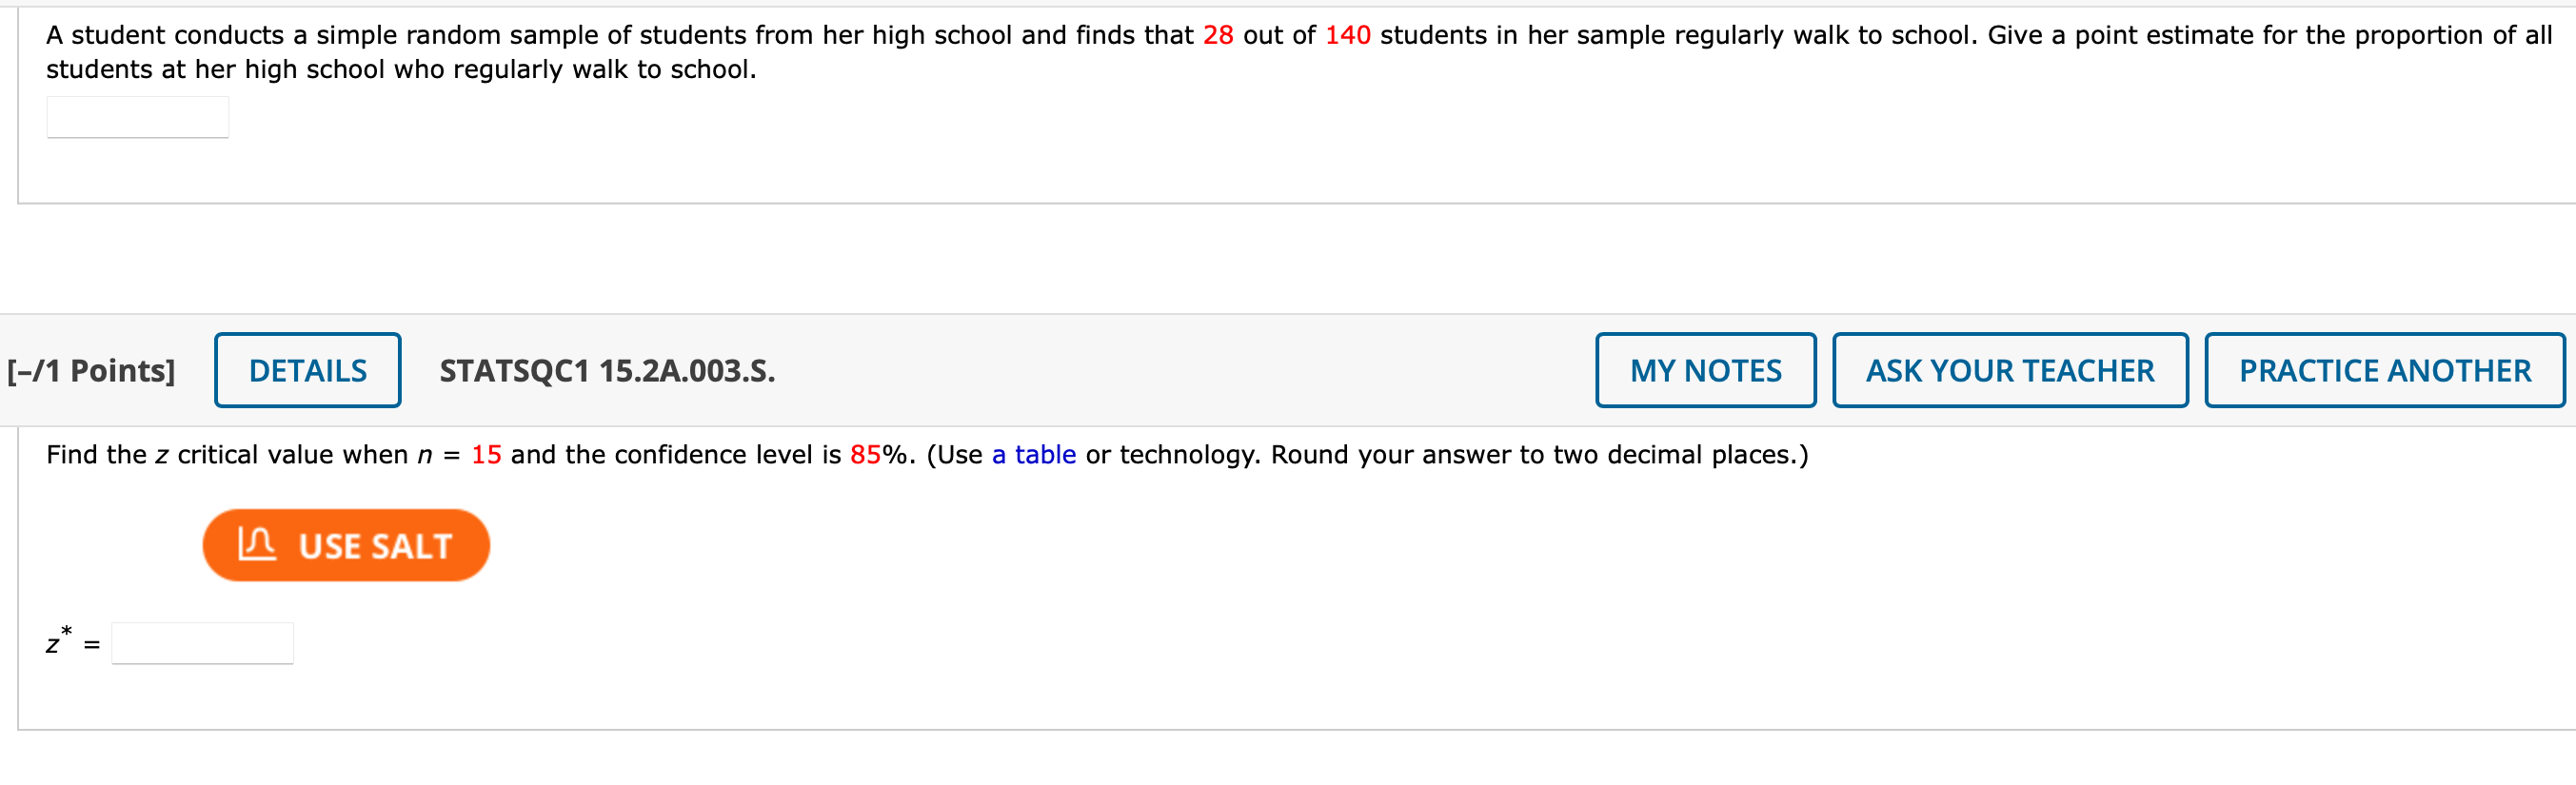Click the [-/1 Points] label

[x=91, y=371]
